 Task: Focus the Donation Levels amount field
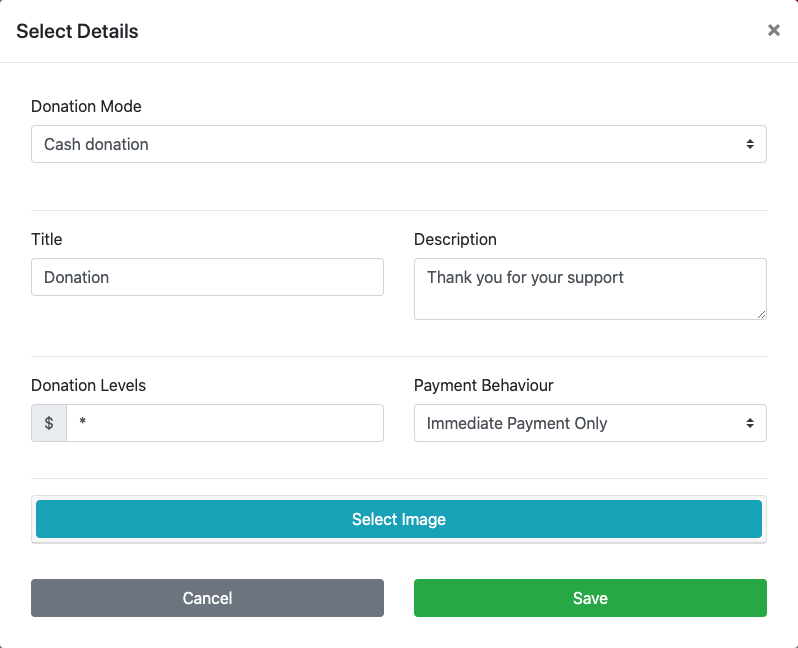click(225, 423)
